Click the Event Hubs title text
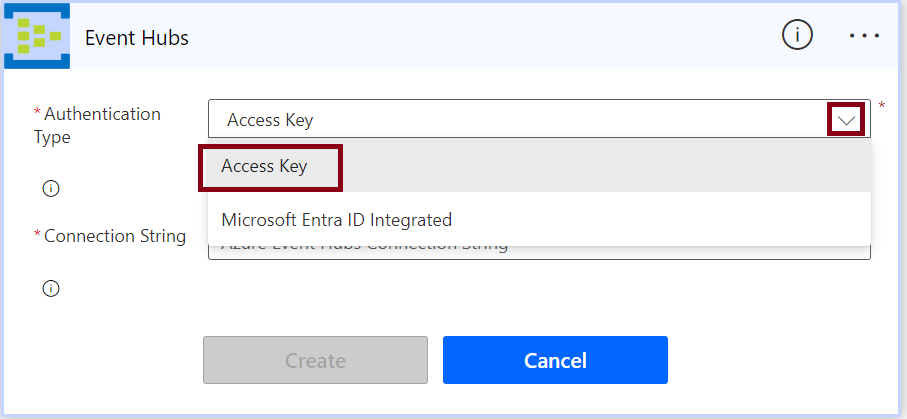This screenshot has width=907, height=419. coord(137,38)
